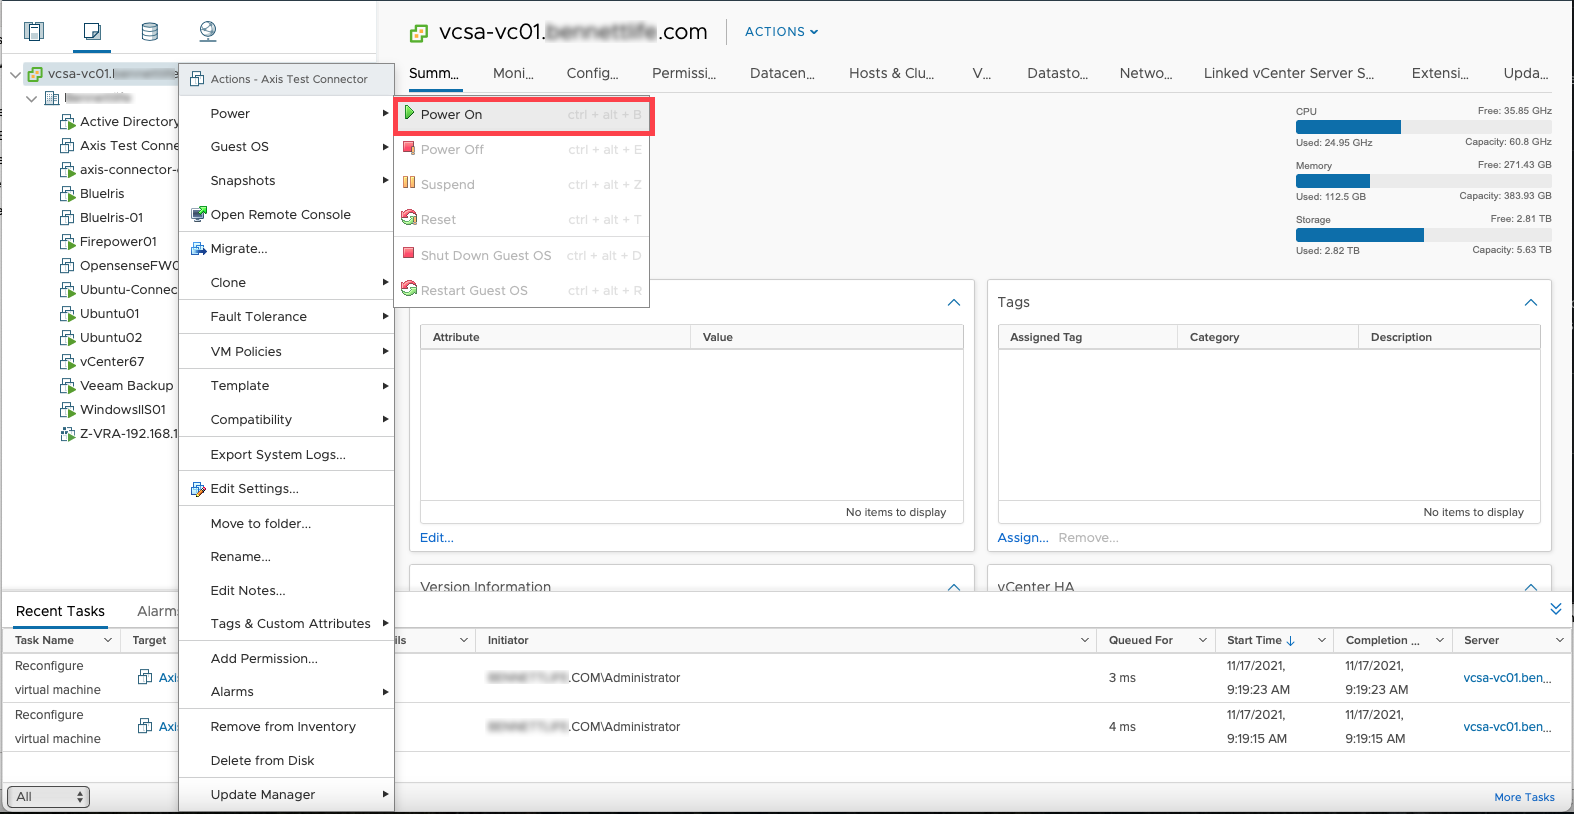Open the Hosts & Clusters tab
Screen dimensions: 1574x814
click(891, 73)
